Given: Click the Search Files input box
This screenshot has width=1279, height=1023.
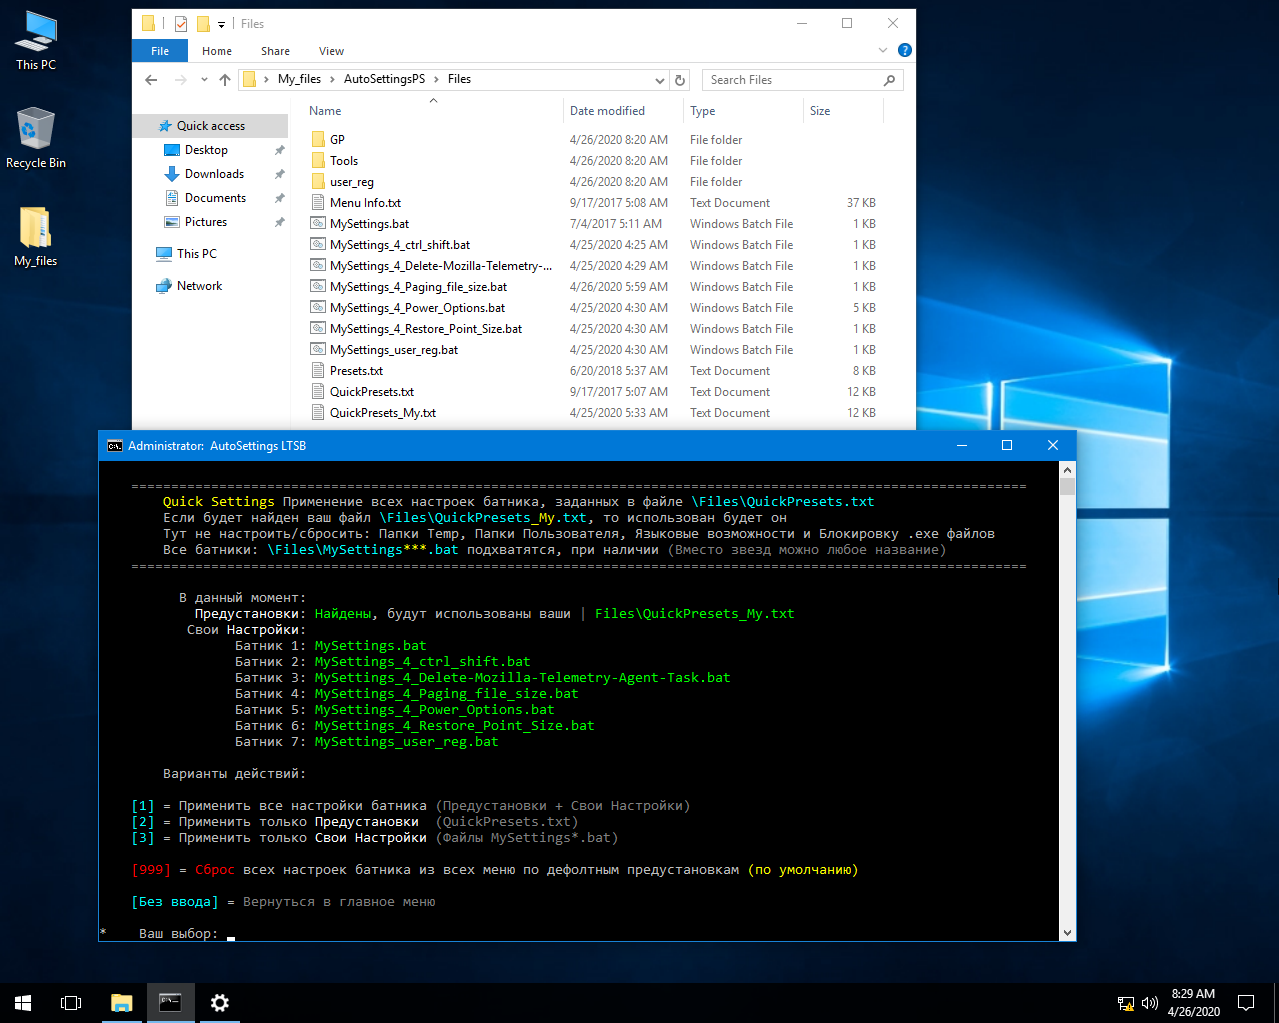Looking at the screenshot, I should 790,80.
